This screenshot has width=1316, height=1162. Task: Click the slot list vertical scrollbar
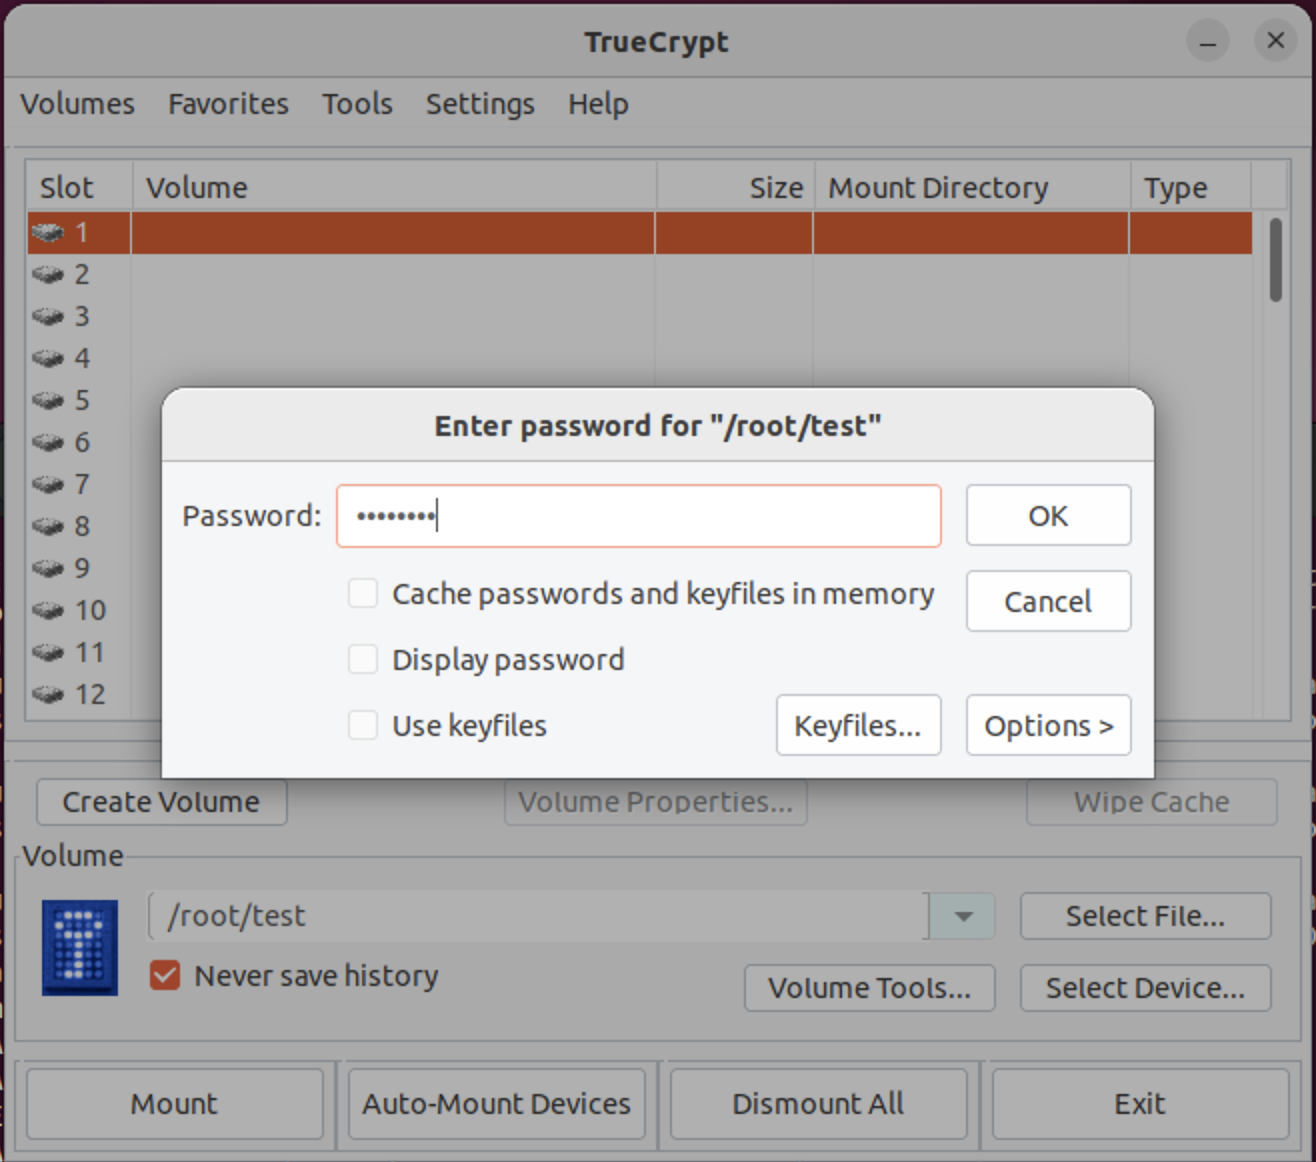point(1275,260)
